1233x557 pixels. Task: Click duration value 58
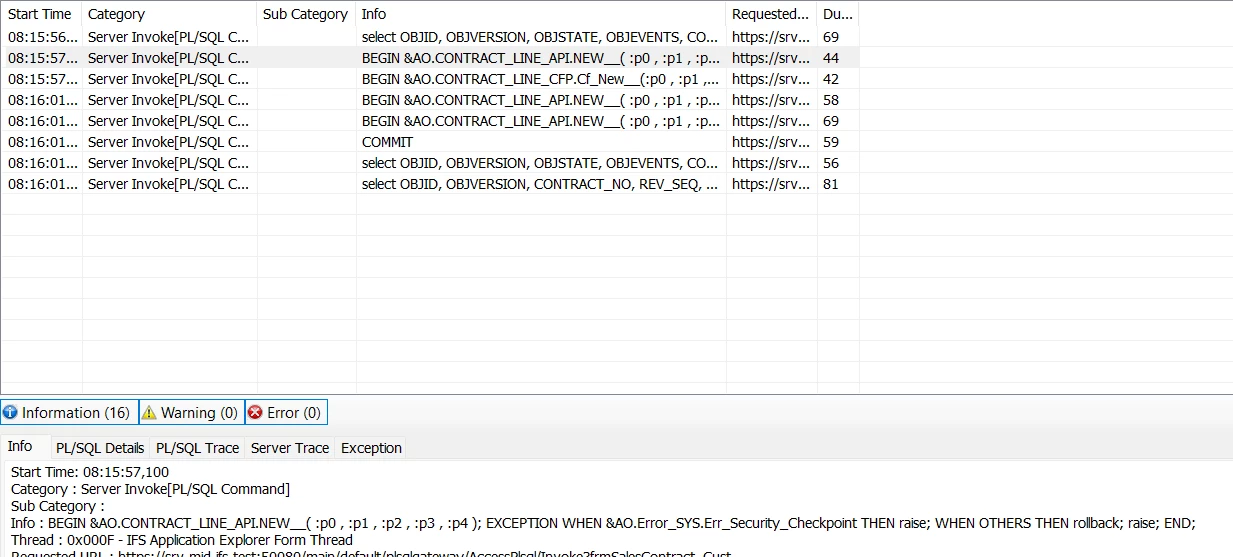831,100
